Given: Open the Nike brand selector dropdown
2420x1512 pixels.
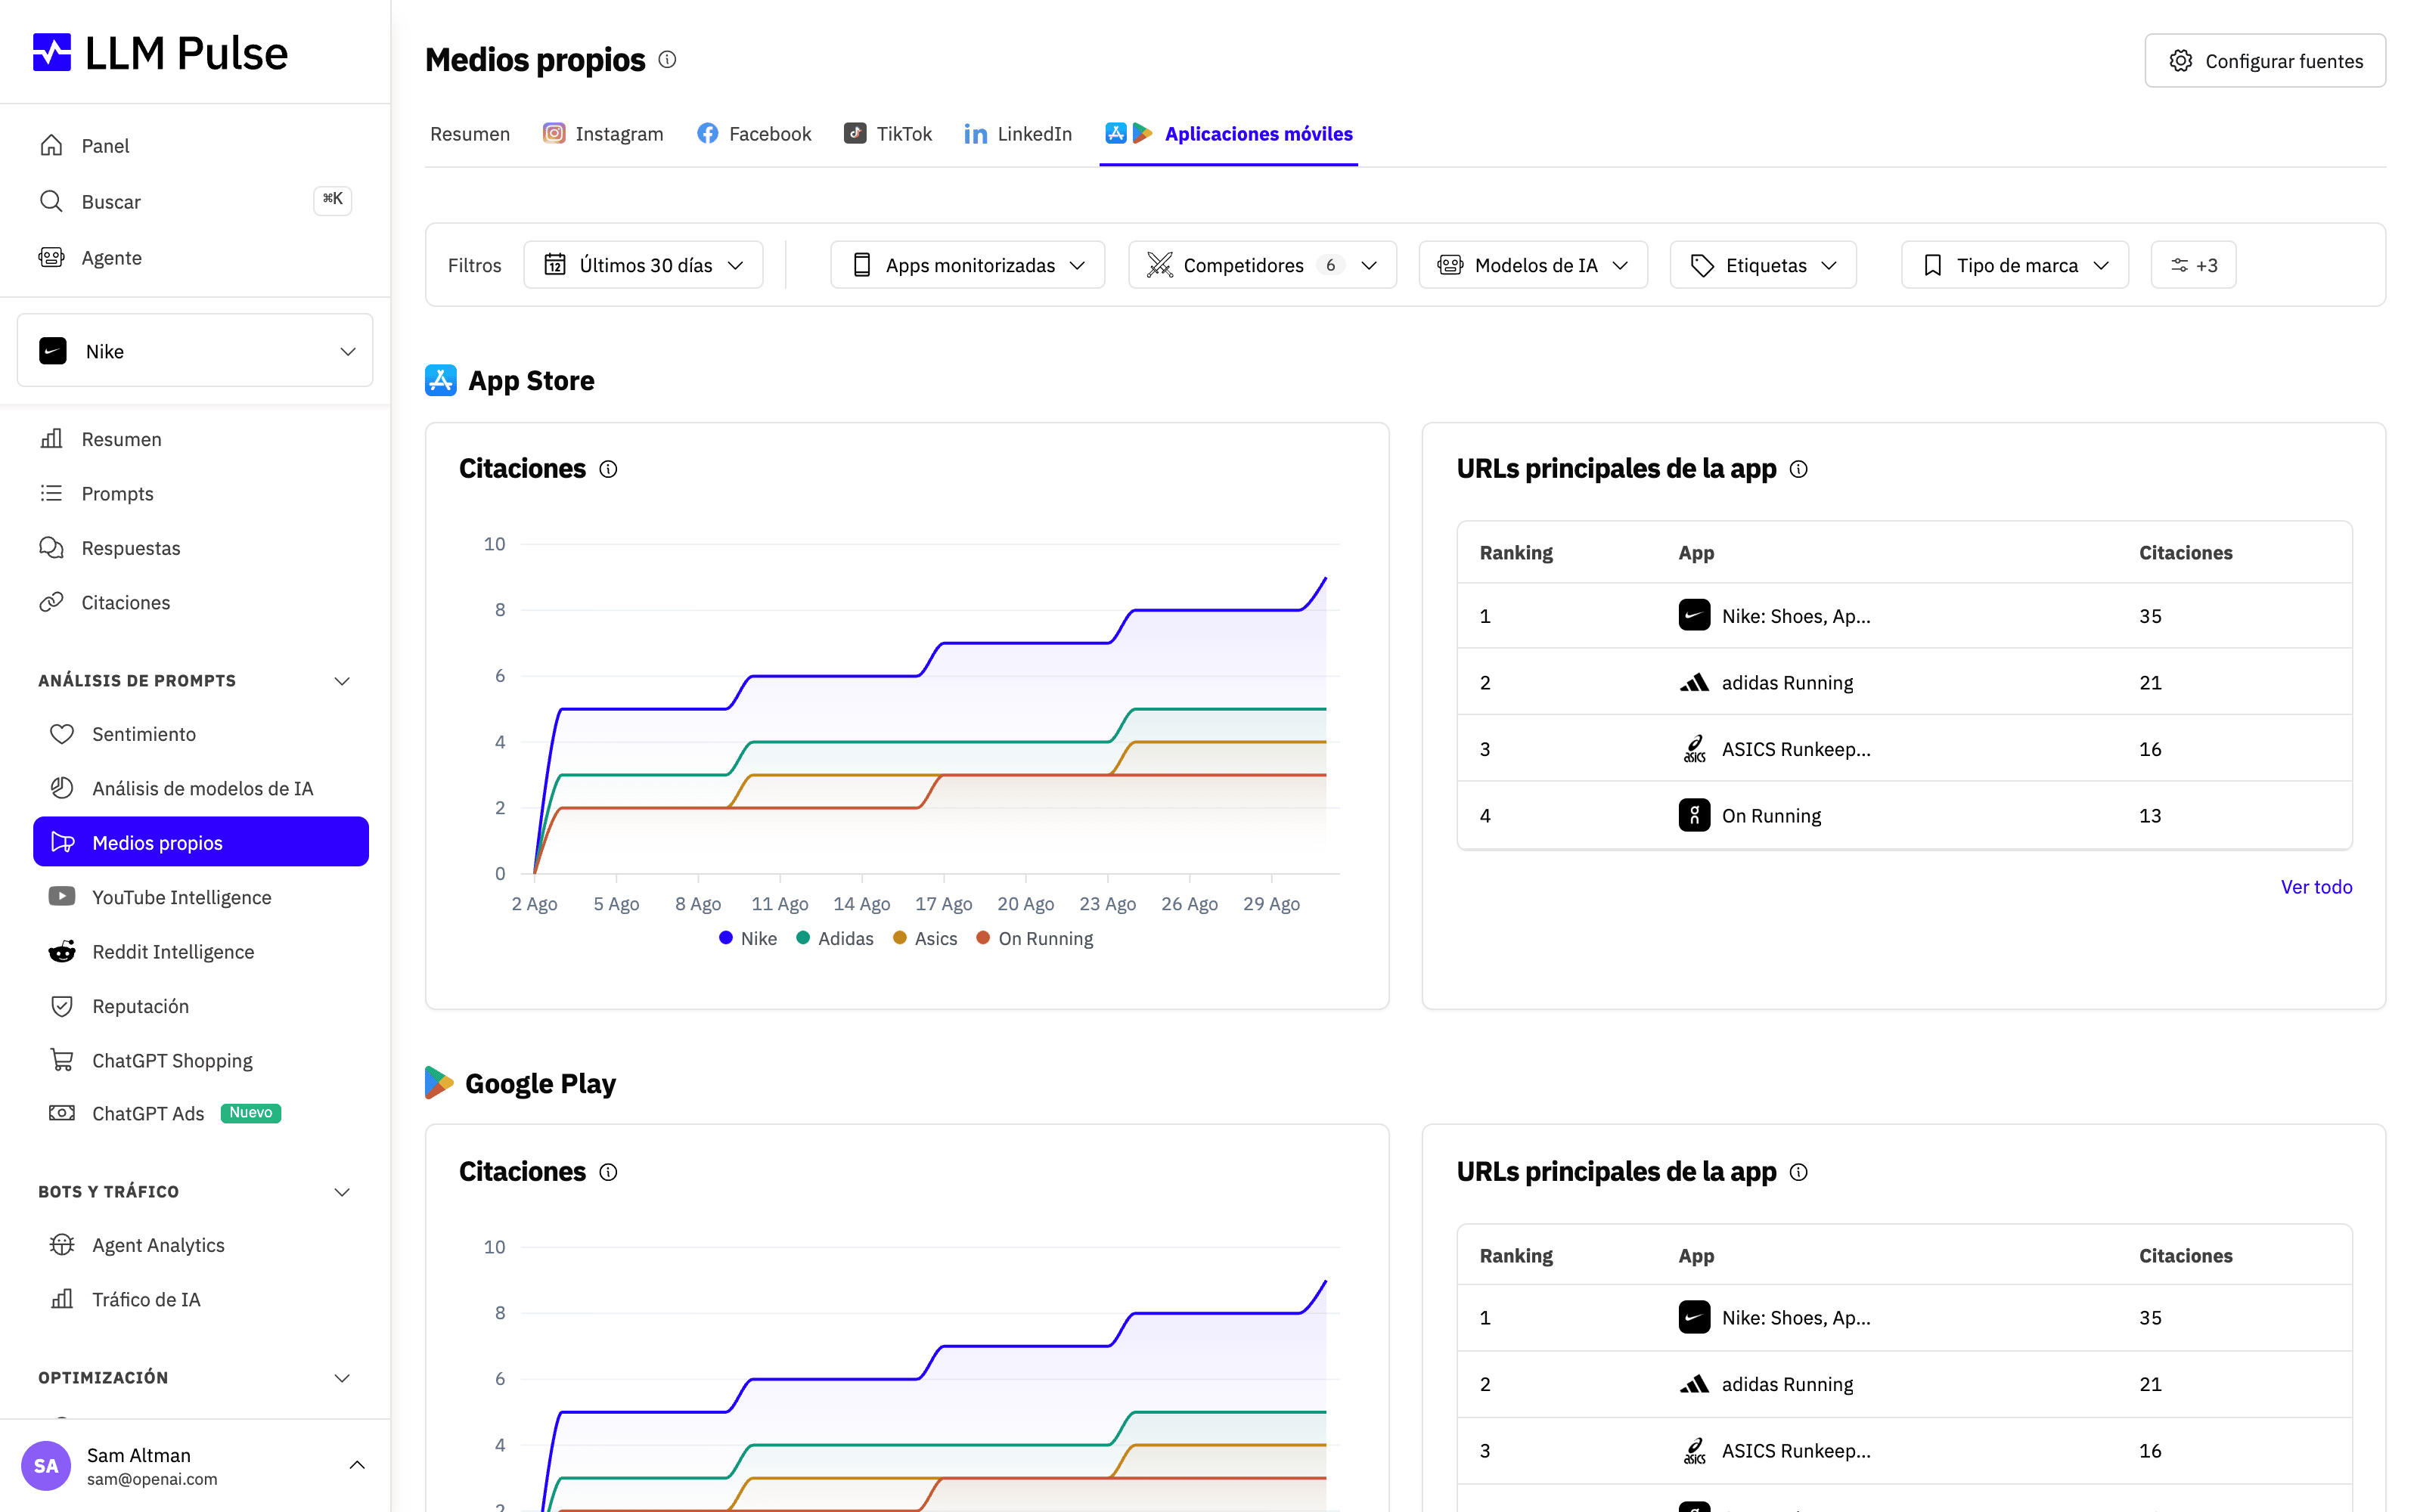Looking at the screenshot, I should (195, 351).
